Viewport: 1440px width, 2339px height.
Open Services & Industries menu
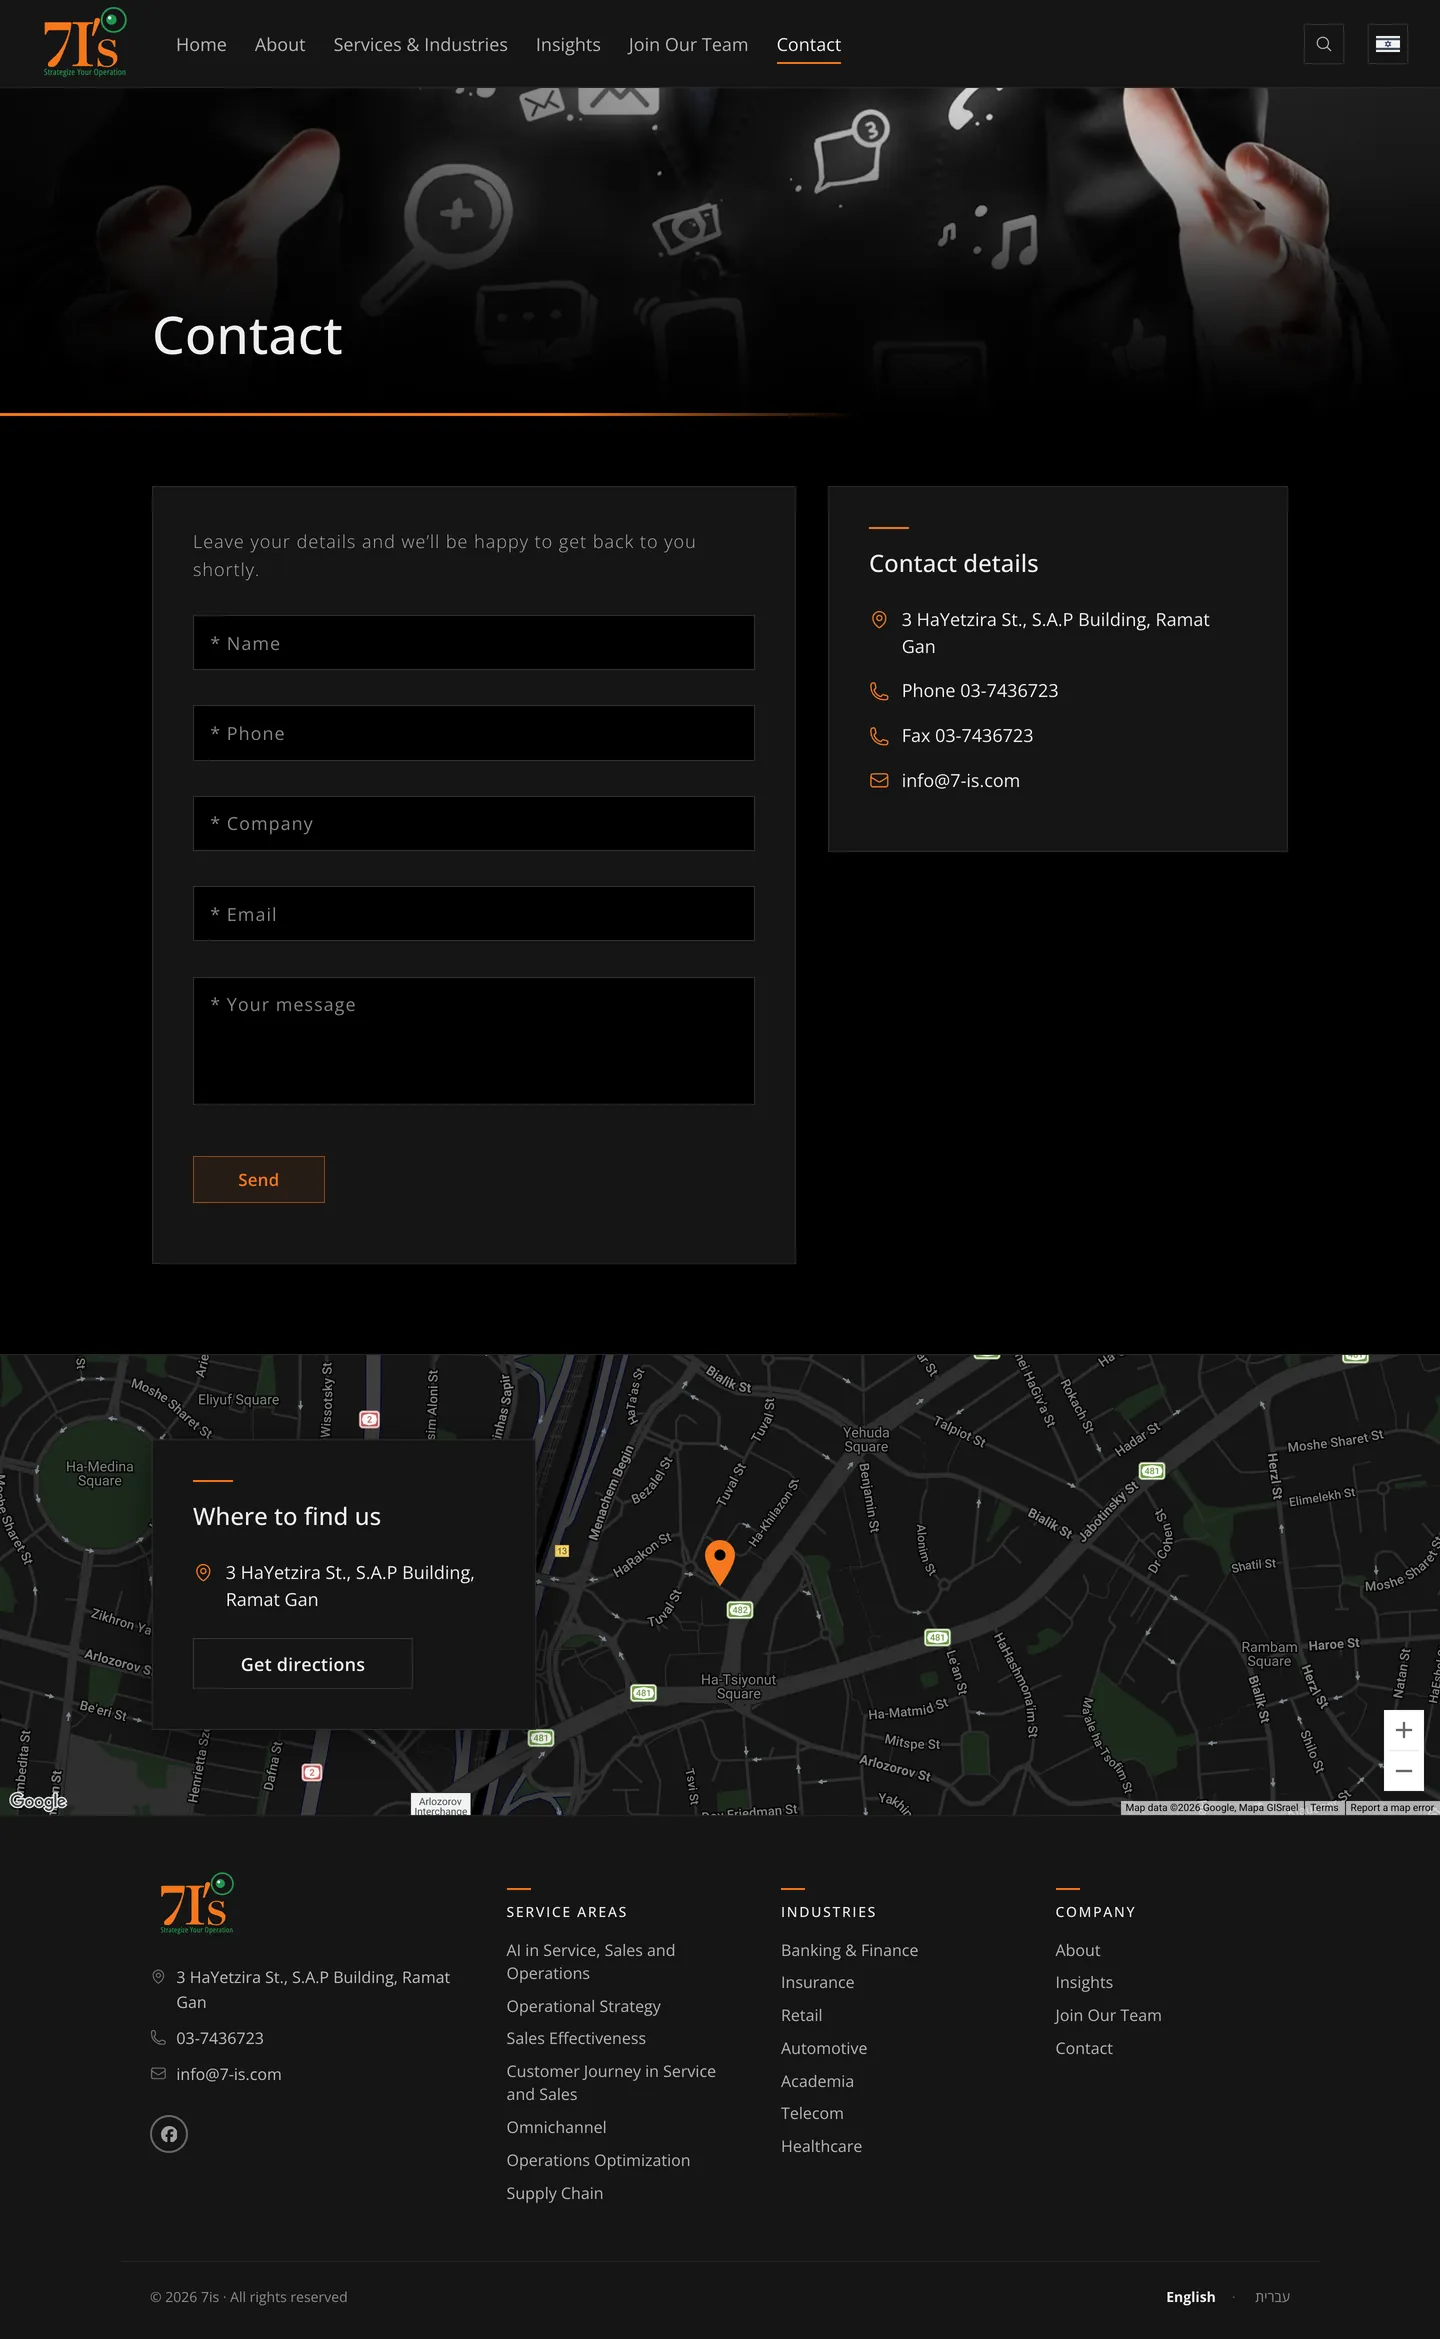point(420,45)
